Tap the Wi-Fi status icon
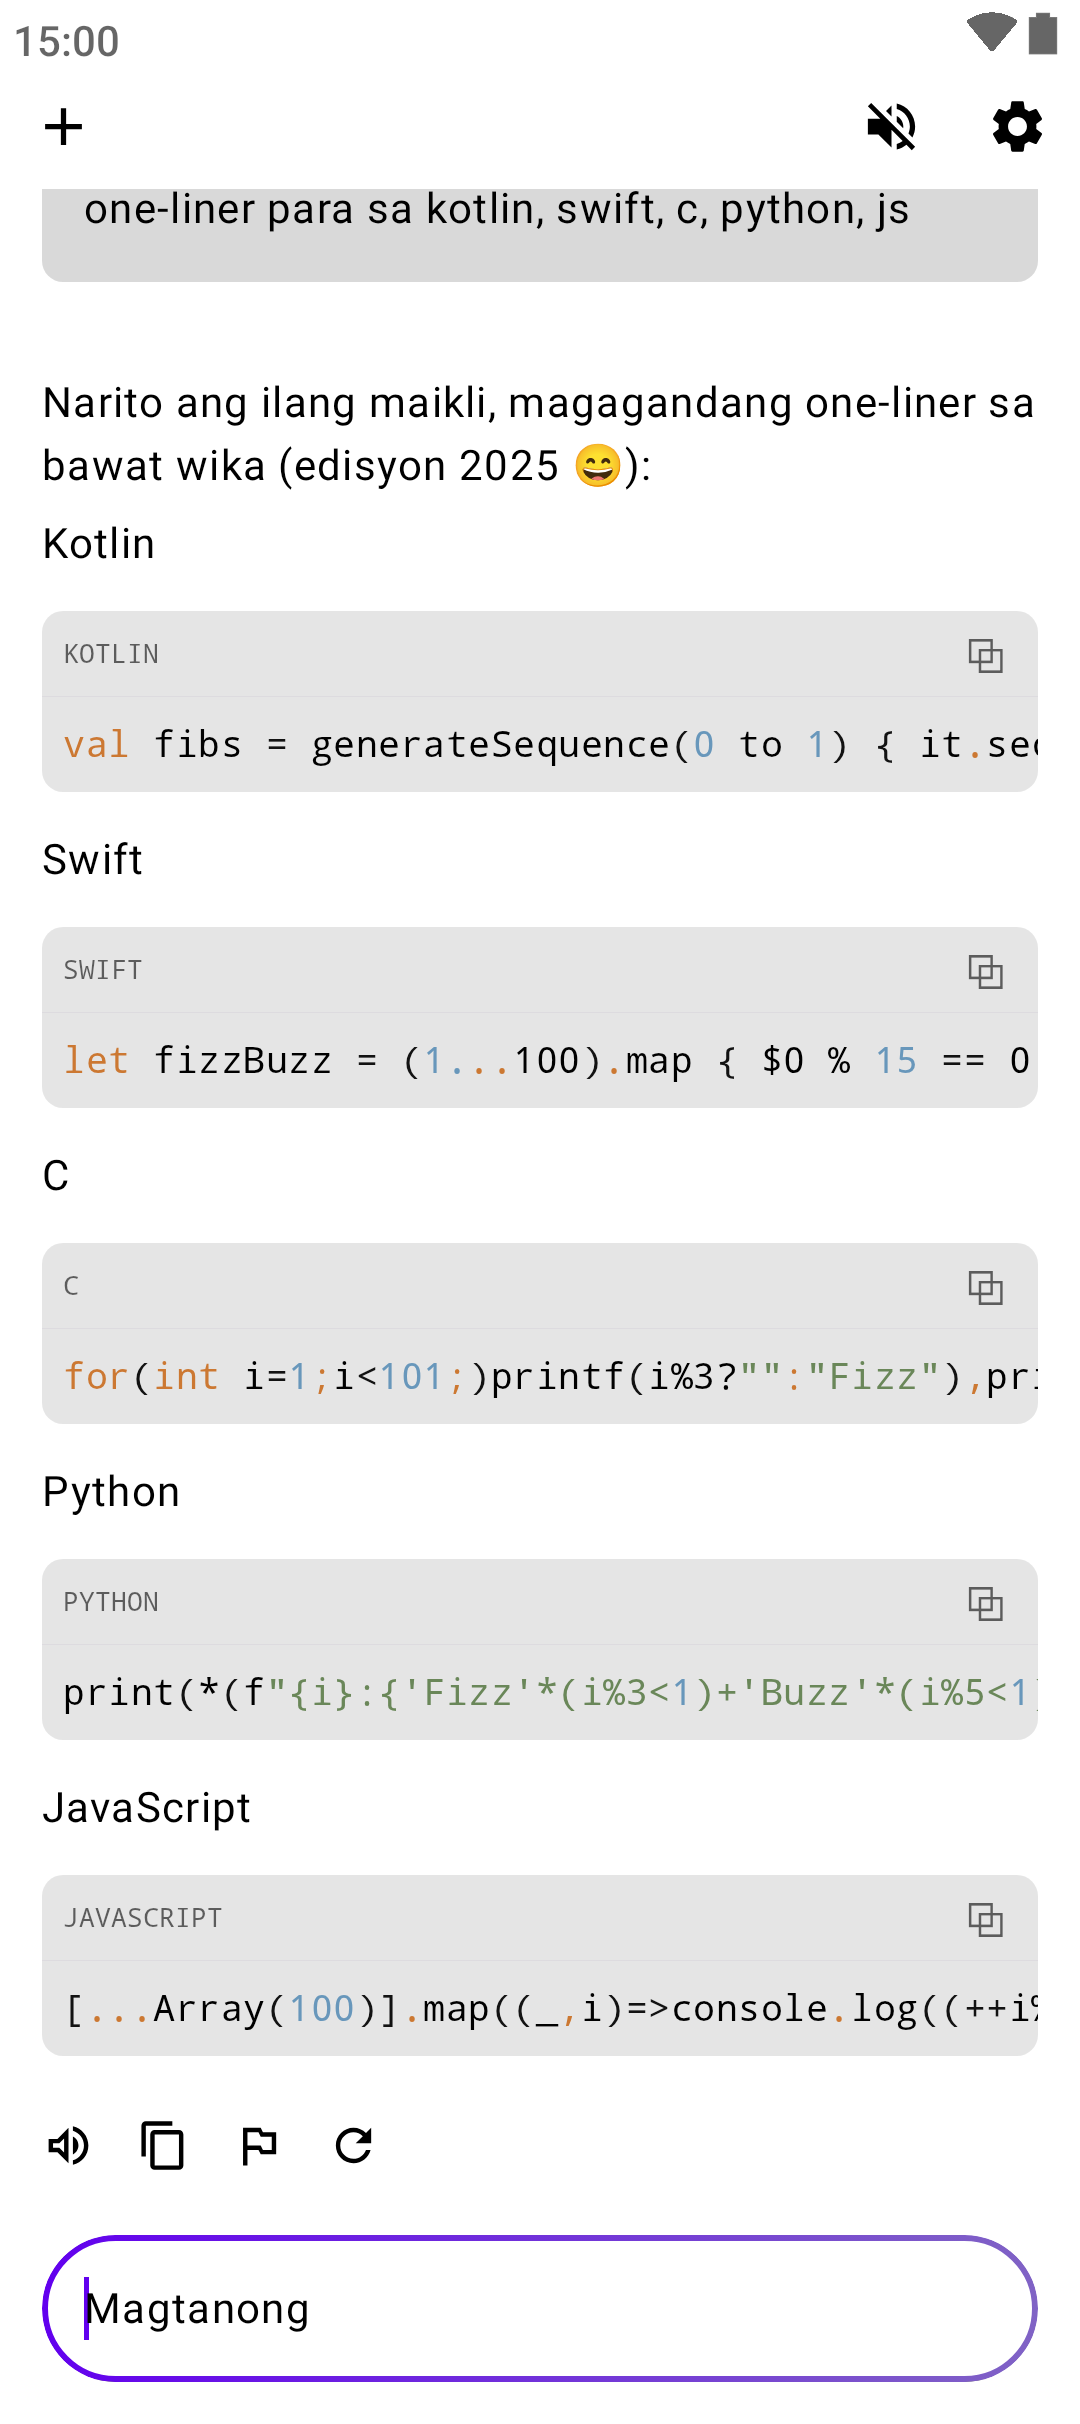 click(x=990, y=32)
